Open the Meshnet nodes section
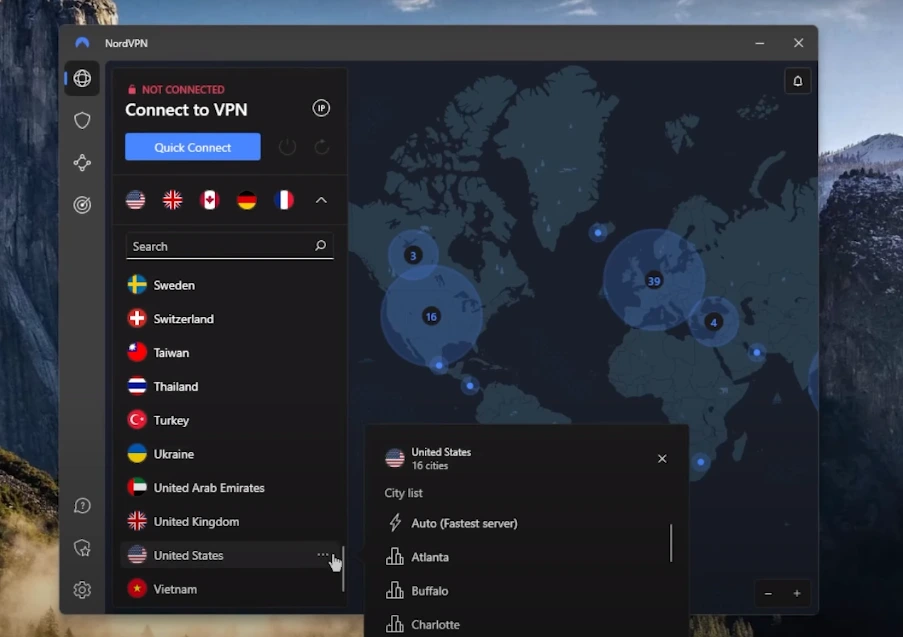 point(82,163)
